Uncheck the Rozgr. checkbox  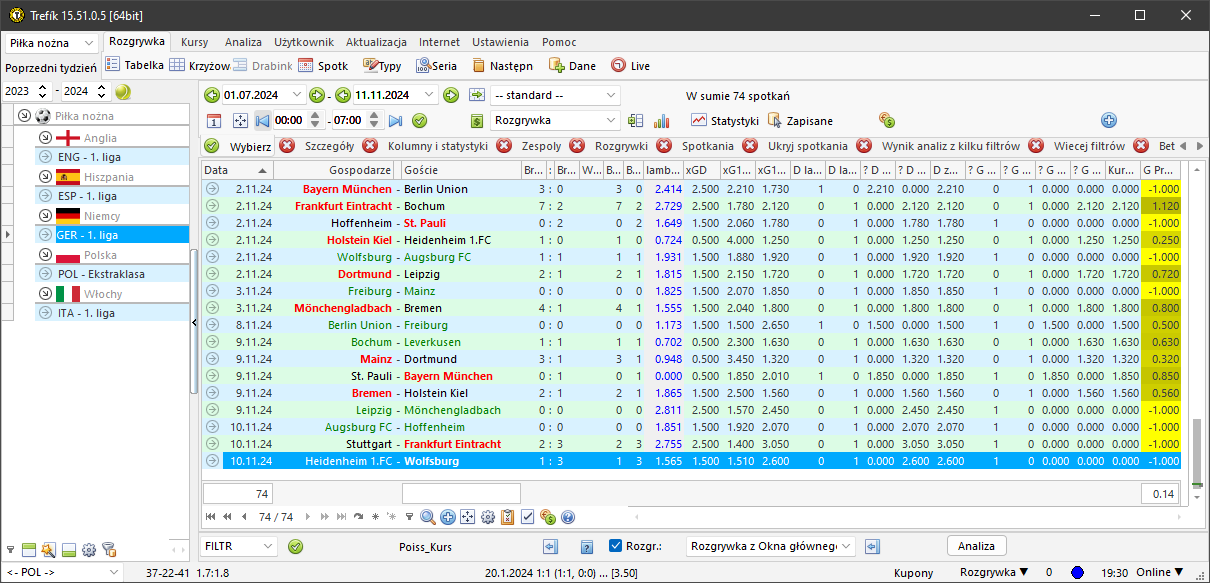coord(616,546)
